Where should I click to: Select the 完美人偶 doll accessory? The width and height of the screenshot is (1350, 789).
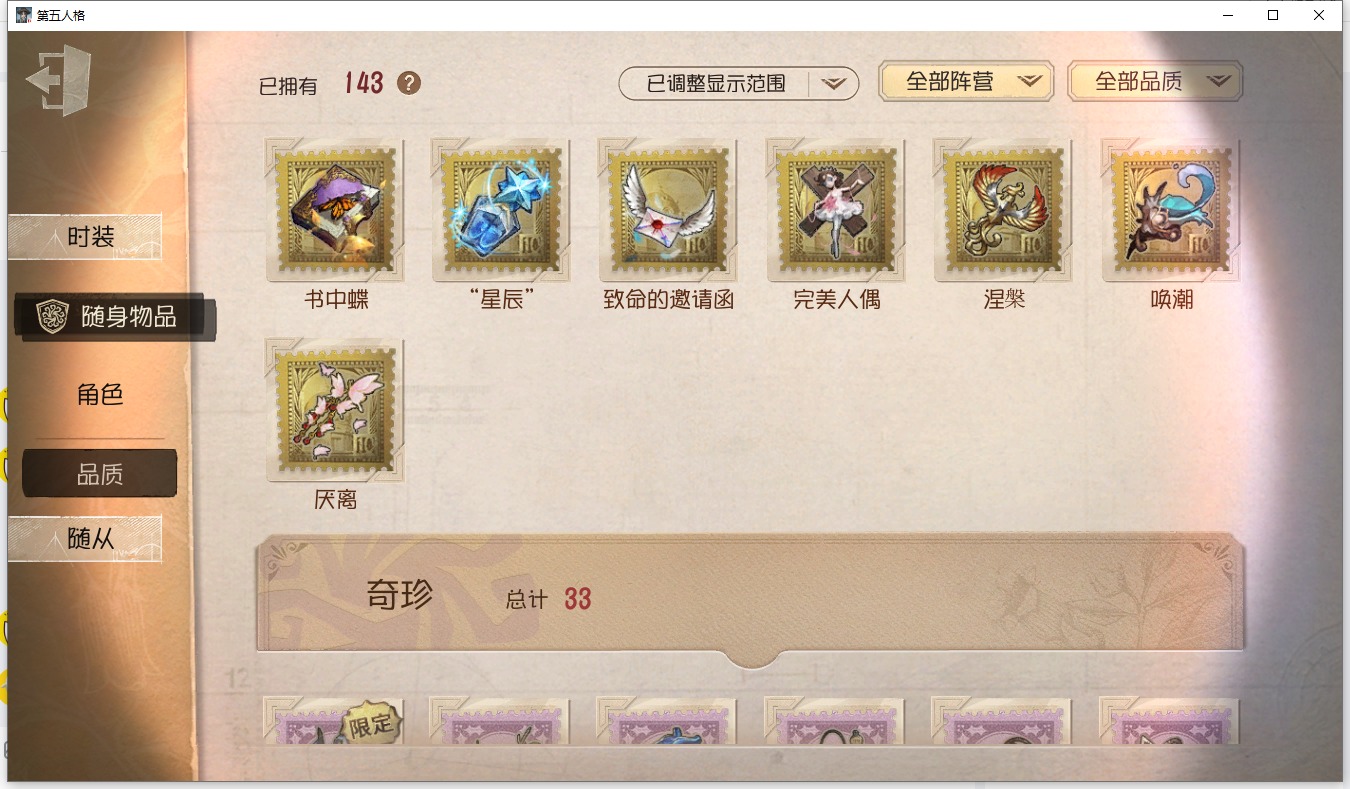(x=836, y=209)
